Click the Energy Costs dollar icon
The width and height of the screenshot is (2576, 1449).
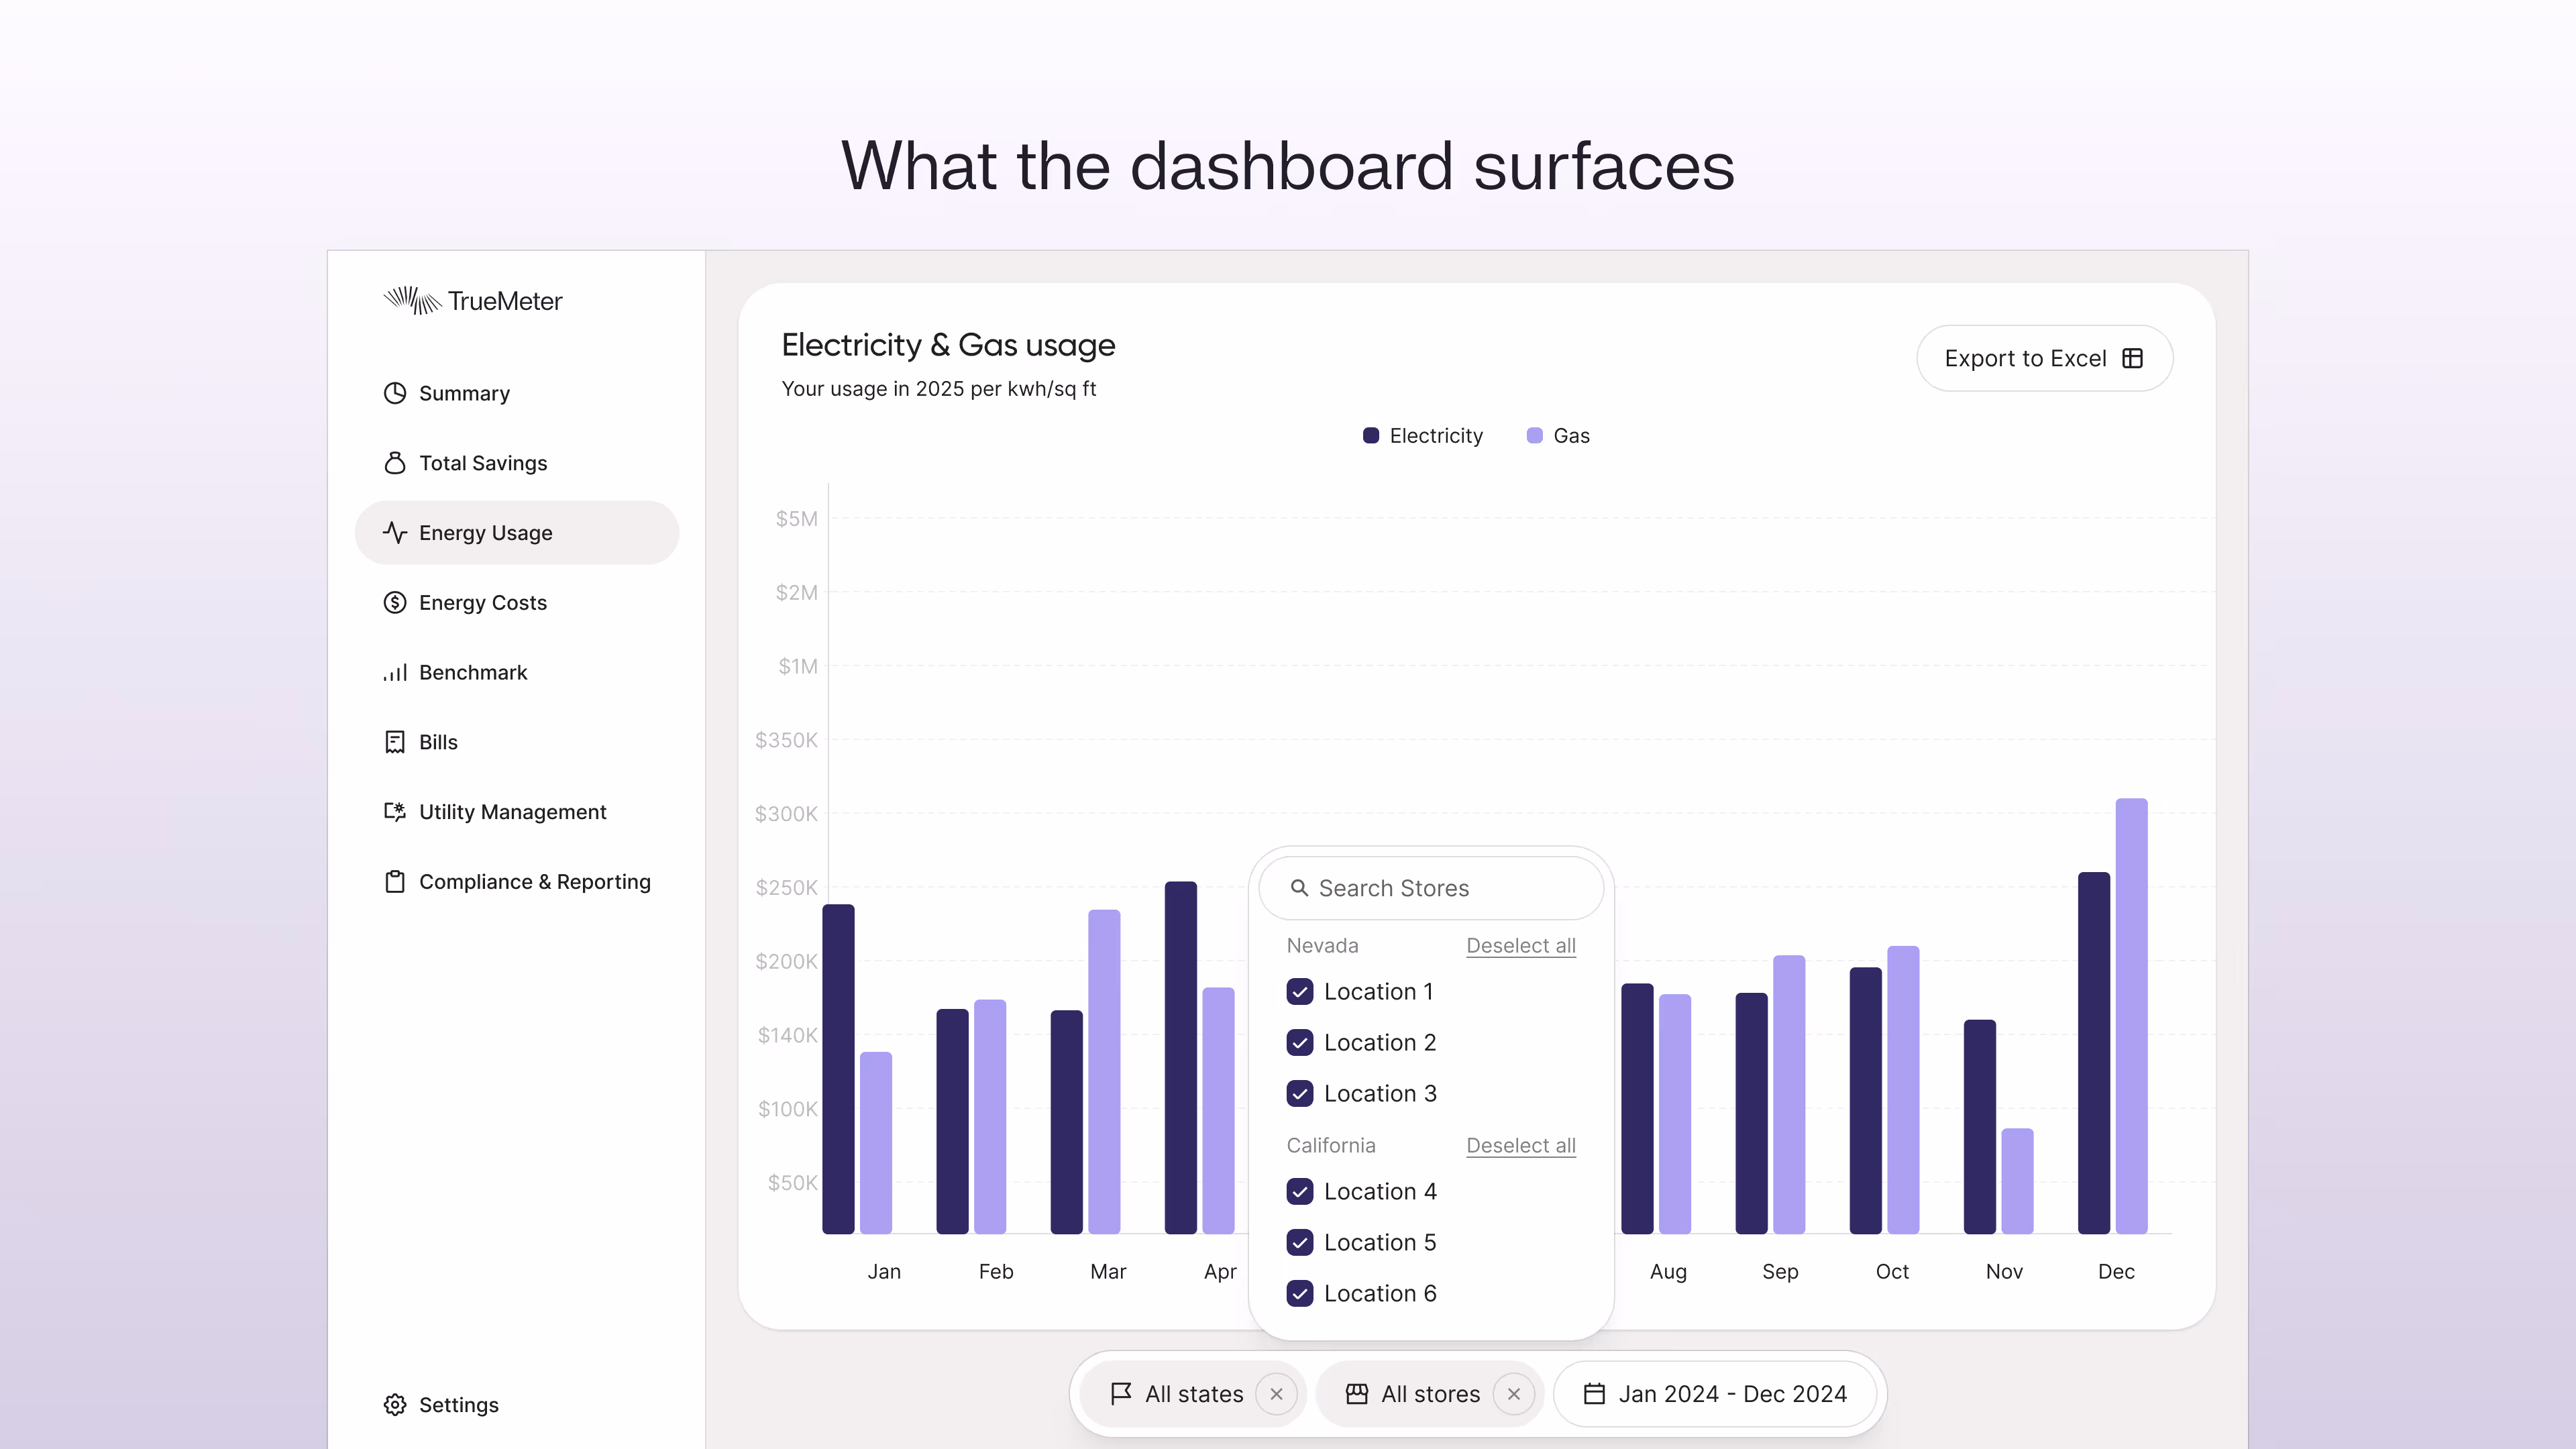(x=395, y=602)
